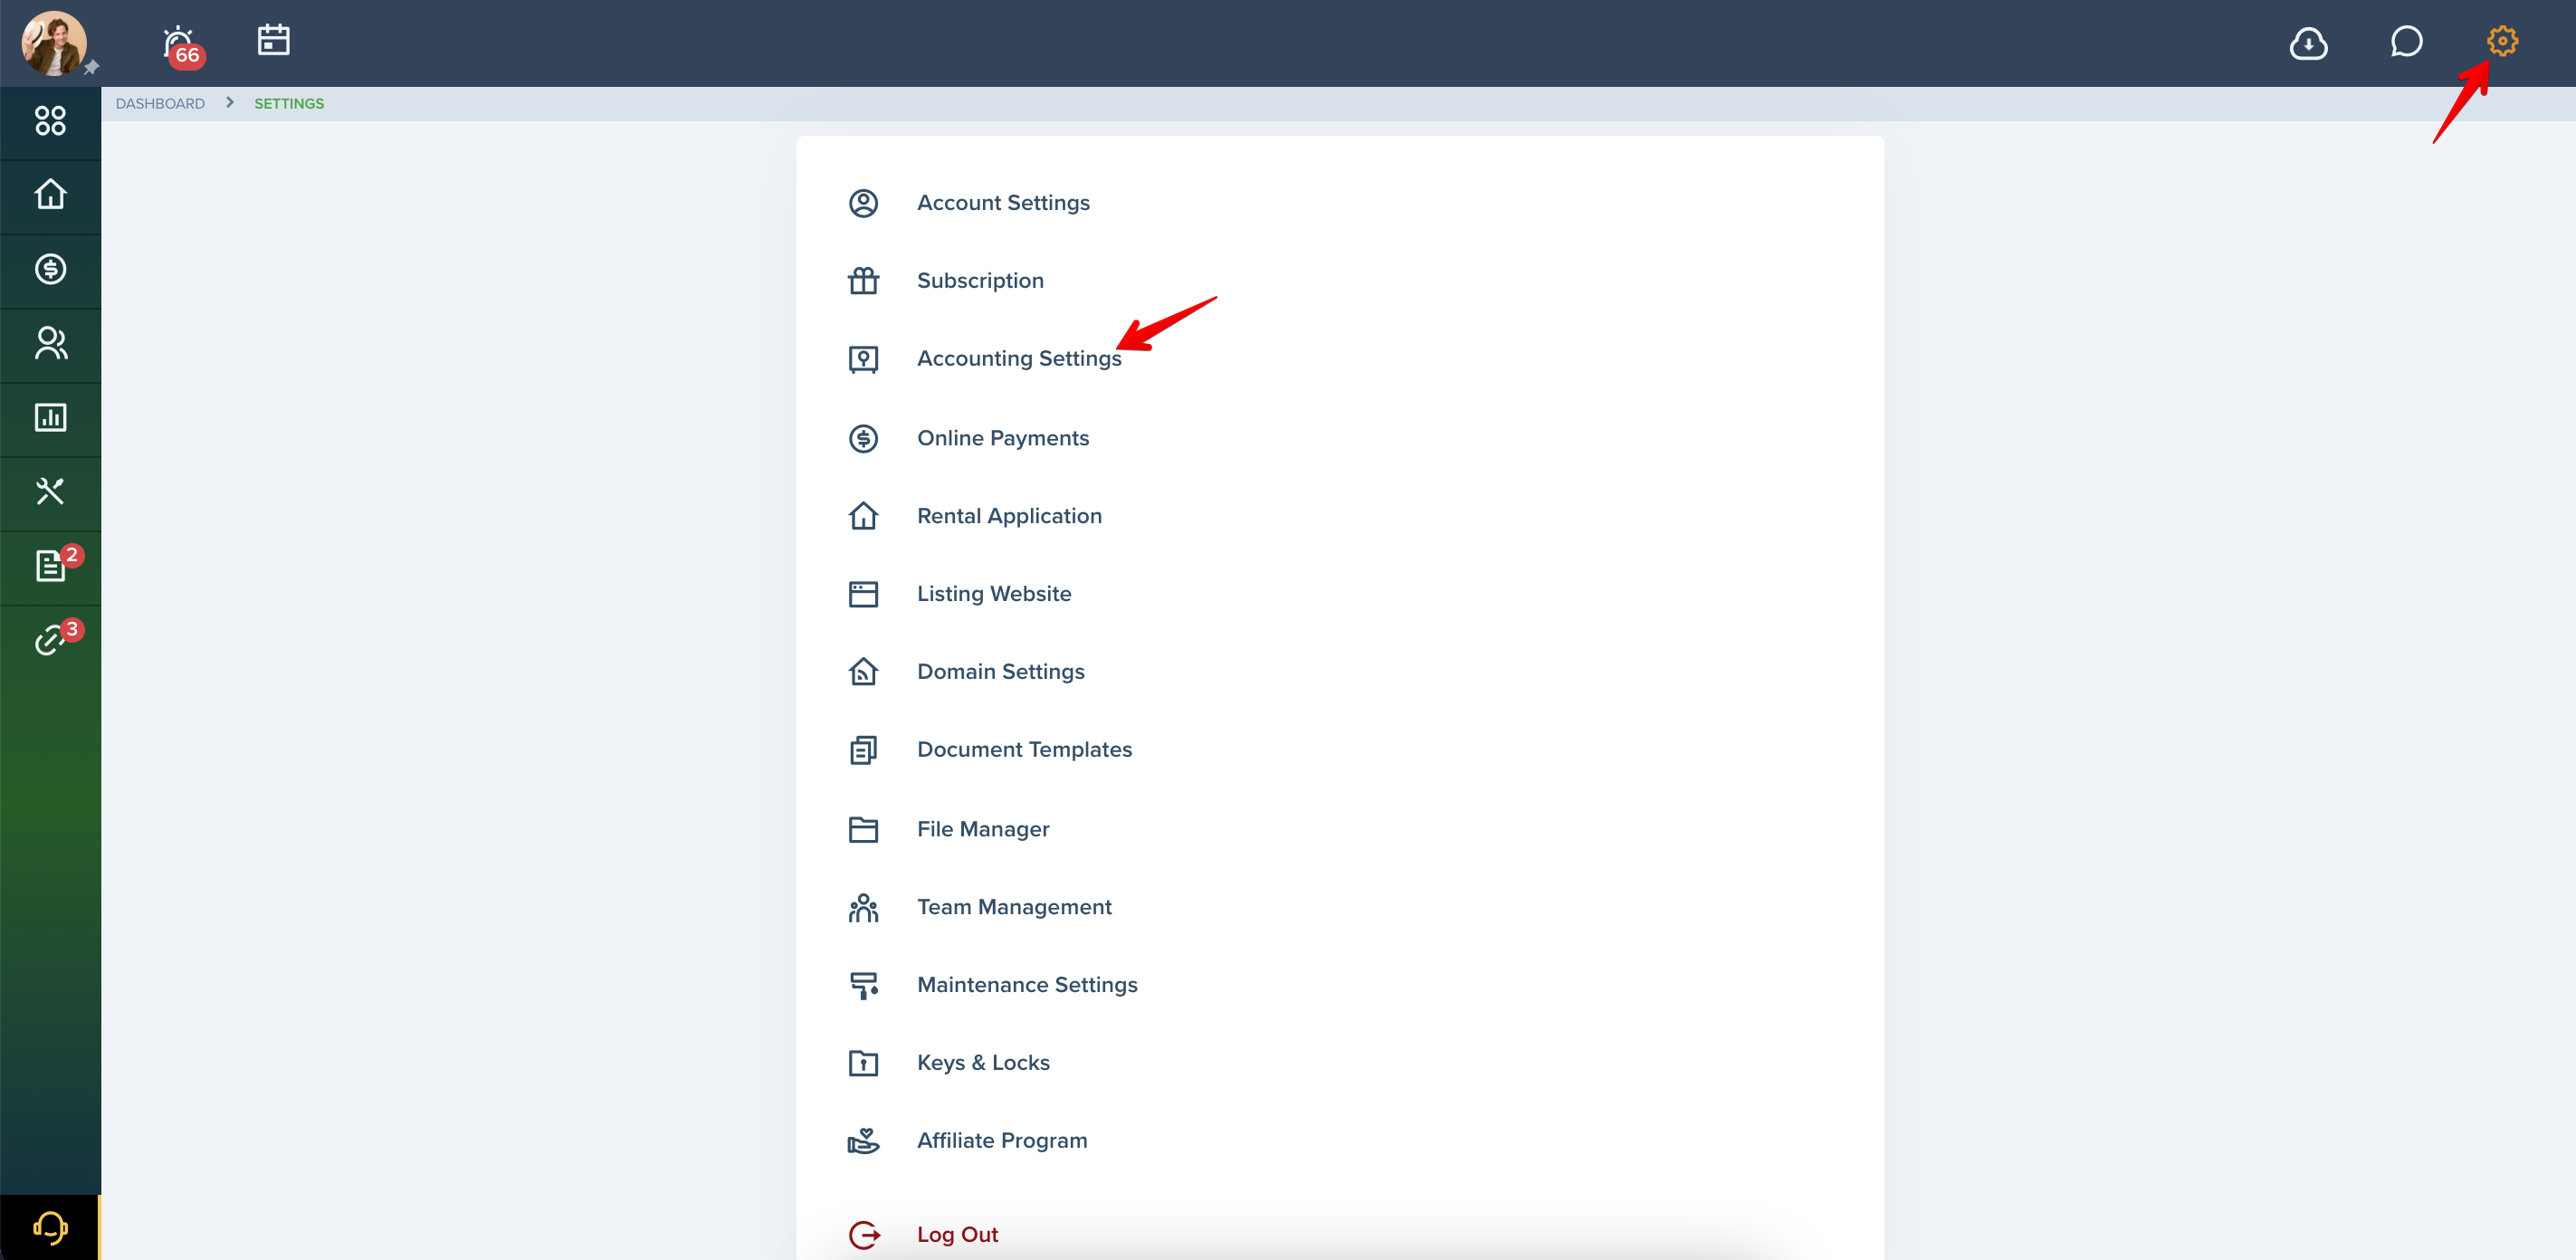The width and height of the screenshot is (2576, 1260).
Task: Open Domain Settings
Action: click(1000, 672)
